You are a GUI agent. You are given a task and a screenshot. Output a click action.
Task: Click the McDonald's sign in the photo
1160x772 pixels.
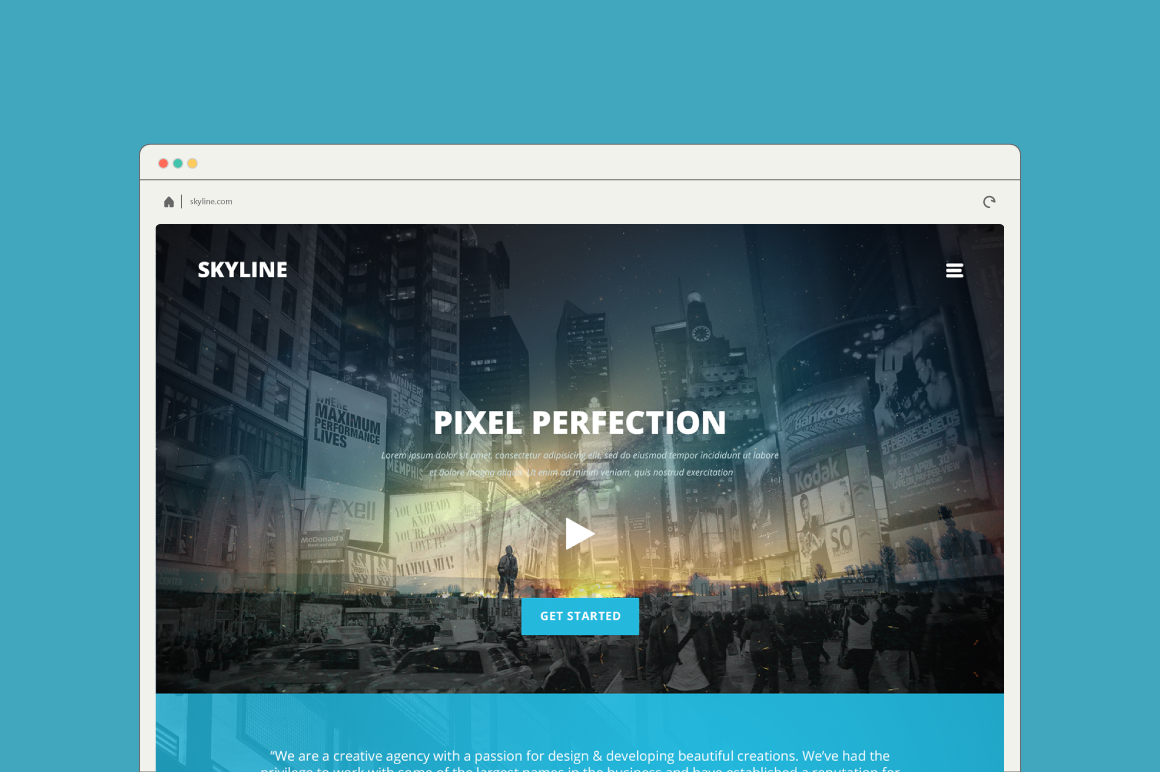click(x=322, y=540)
